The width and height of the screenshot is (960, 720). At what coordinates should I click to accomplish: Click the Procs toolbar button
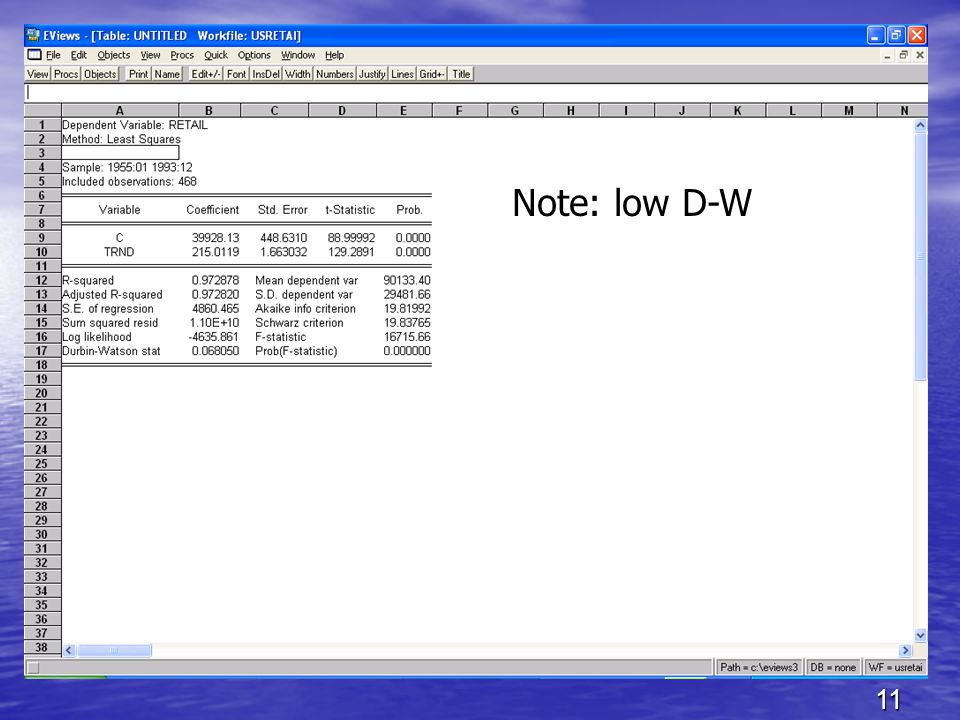(66, 74)
